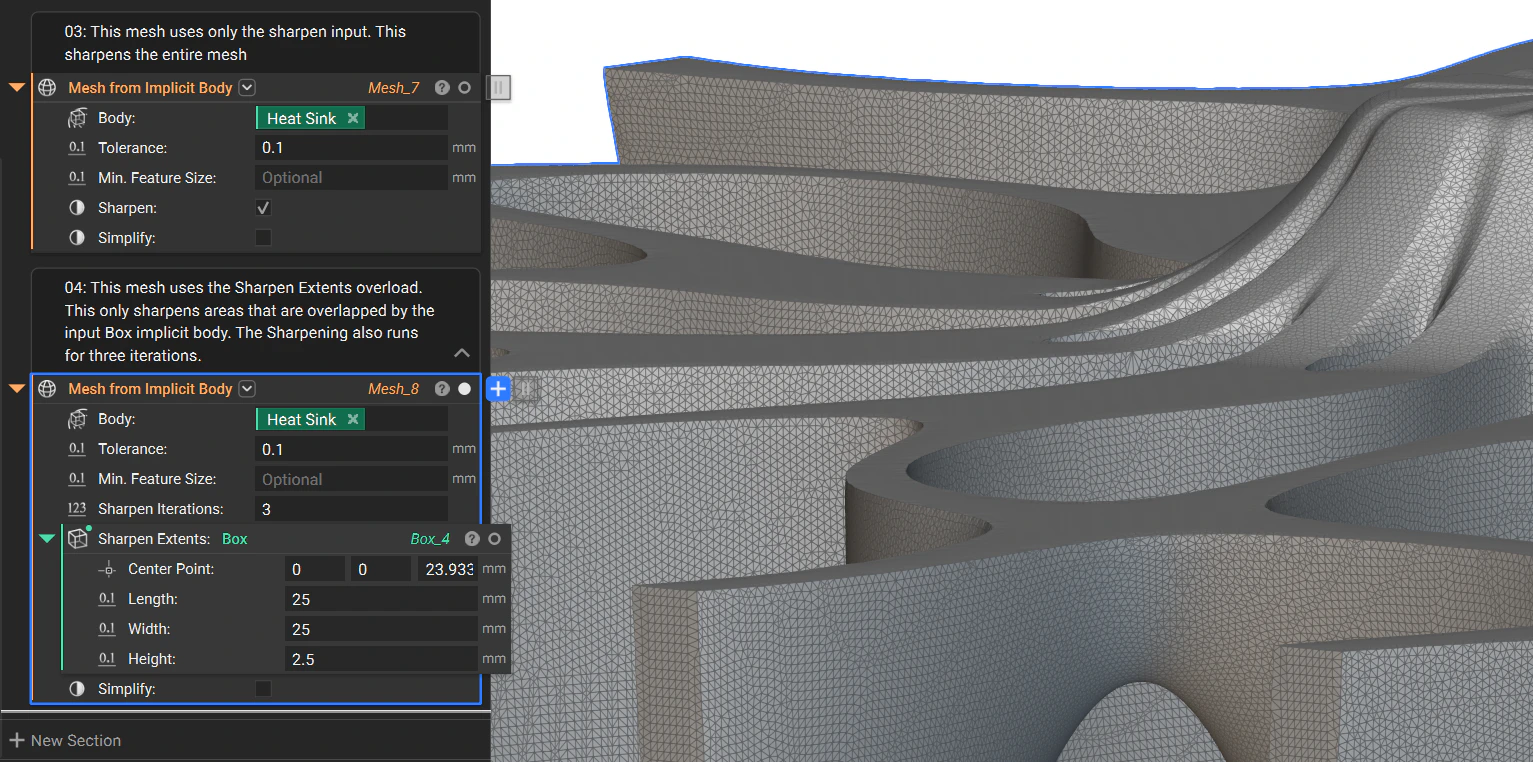Viewport: 1533px width, 762px height.
Task: Open the Mesh from Implicit Body dropdown on Mesh_8
Action: coord(246,388)
